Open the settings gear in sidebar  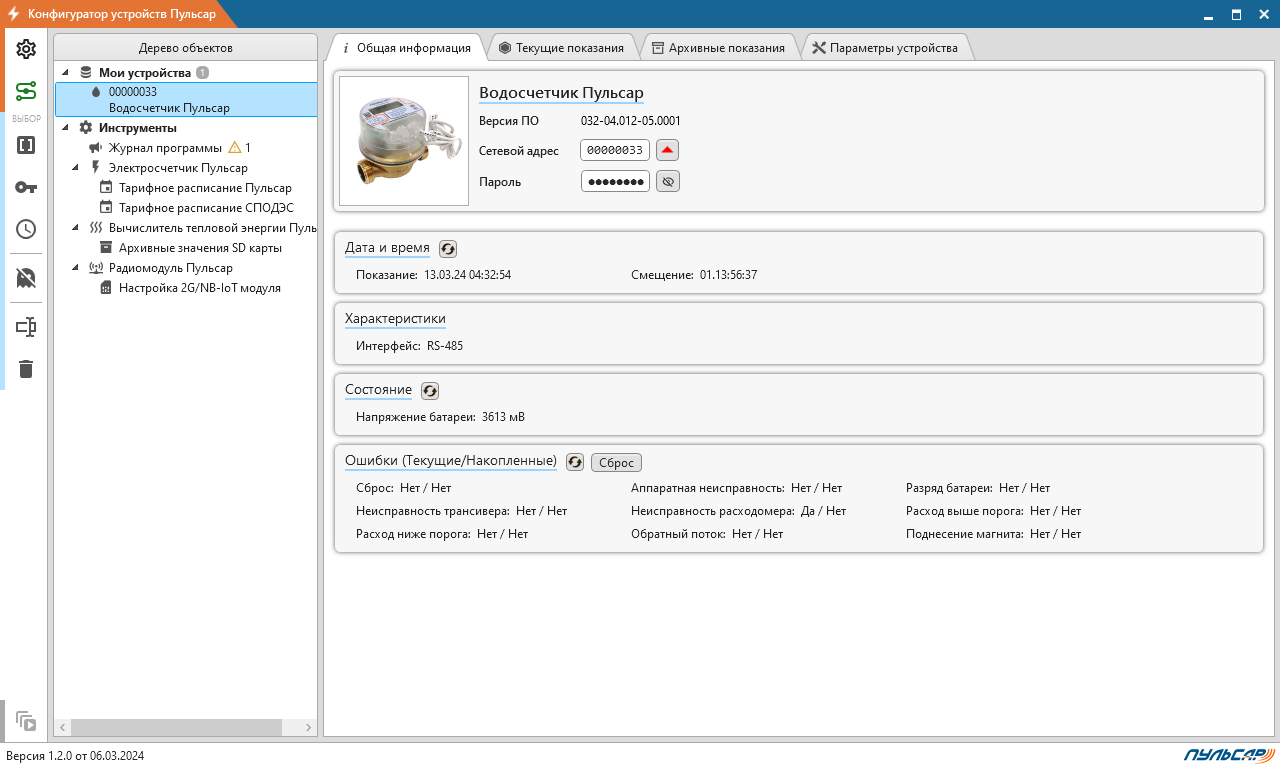tap(26, 49)
